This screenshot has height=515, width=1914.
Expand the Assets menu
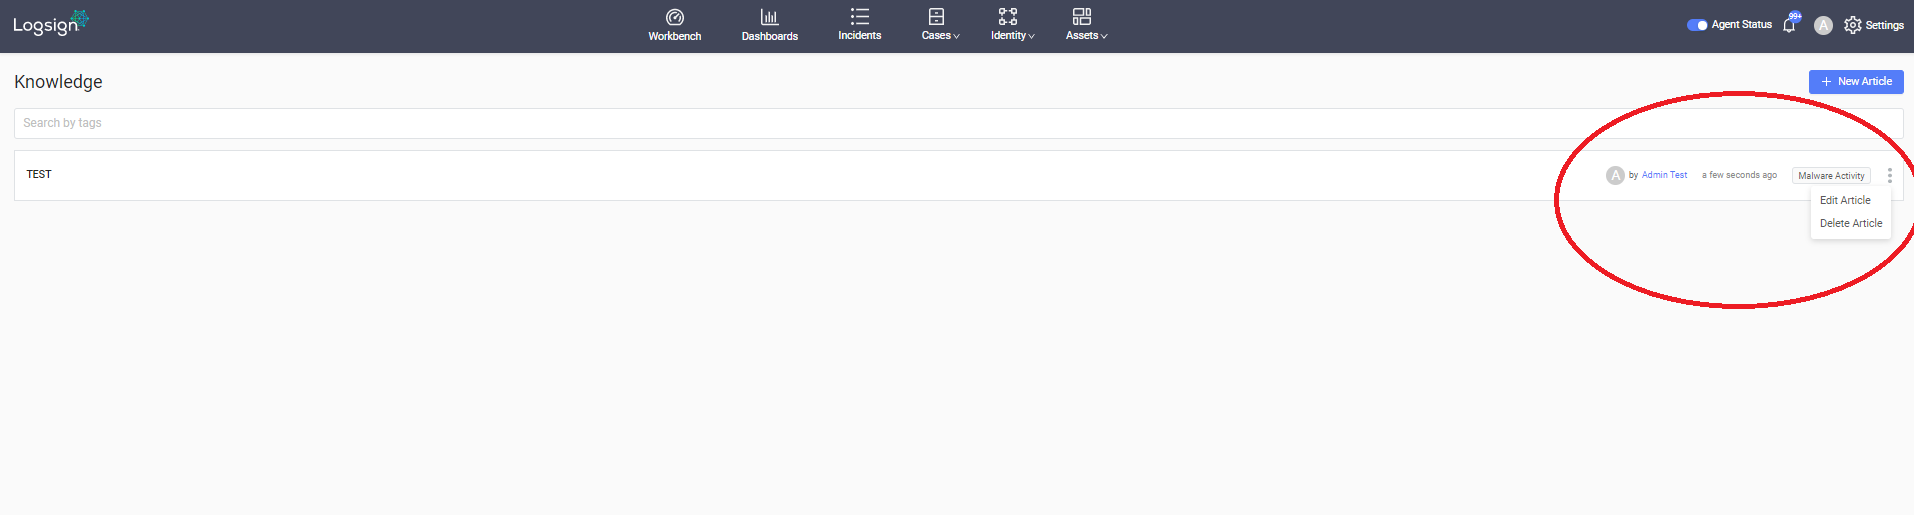click(1086, 25)
